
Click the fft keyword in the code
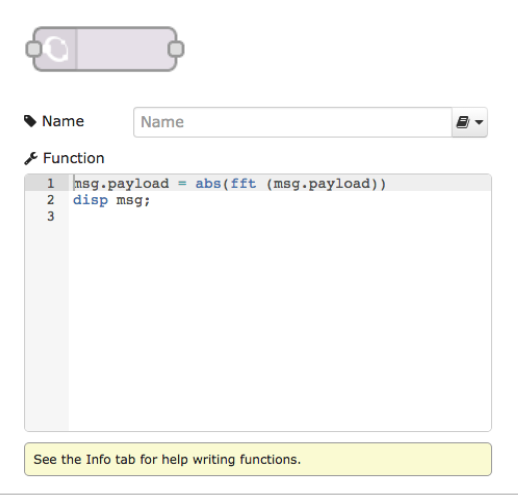point(243,184)
